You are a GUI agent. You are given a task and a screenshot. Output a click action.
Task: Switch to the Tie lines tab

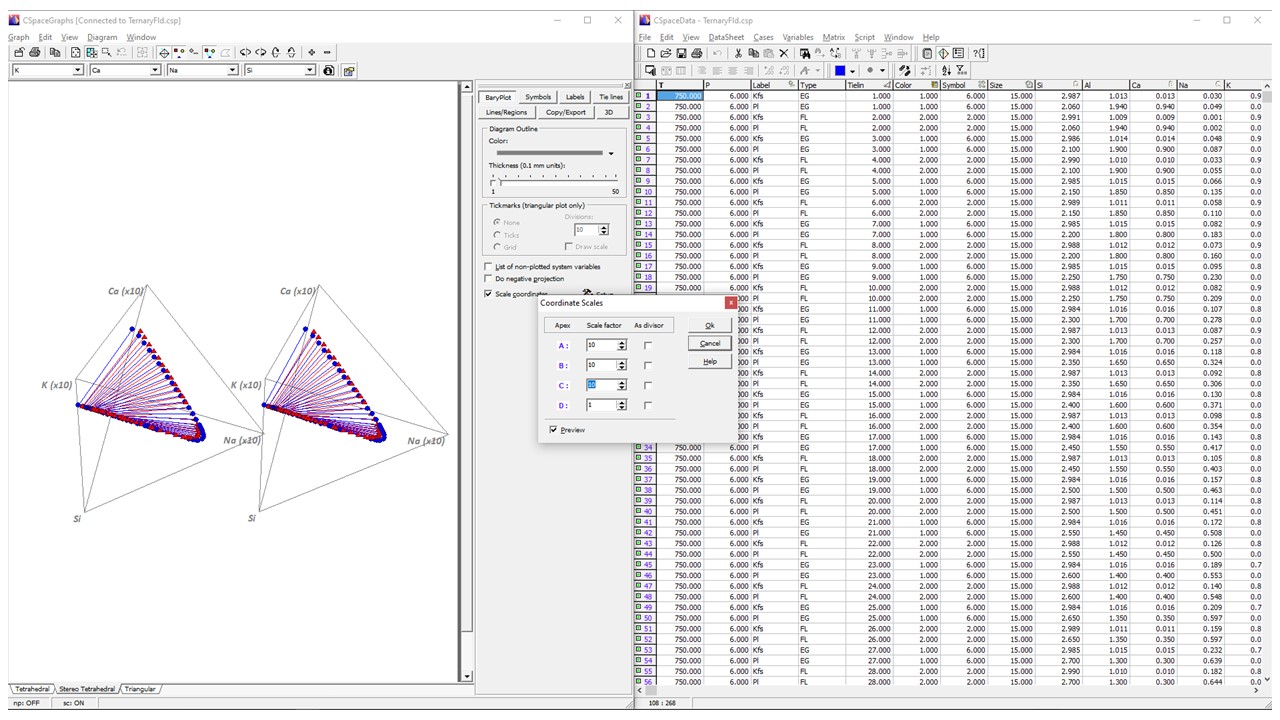tap(610, 97)
